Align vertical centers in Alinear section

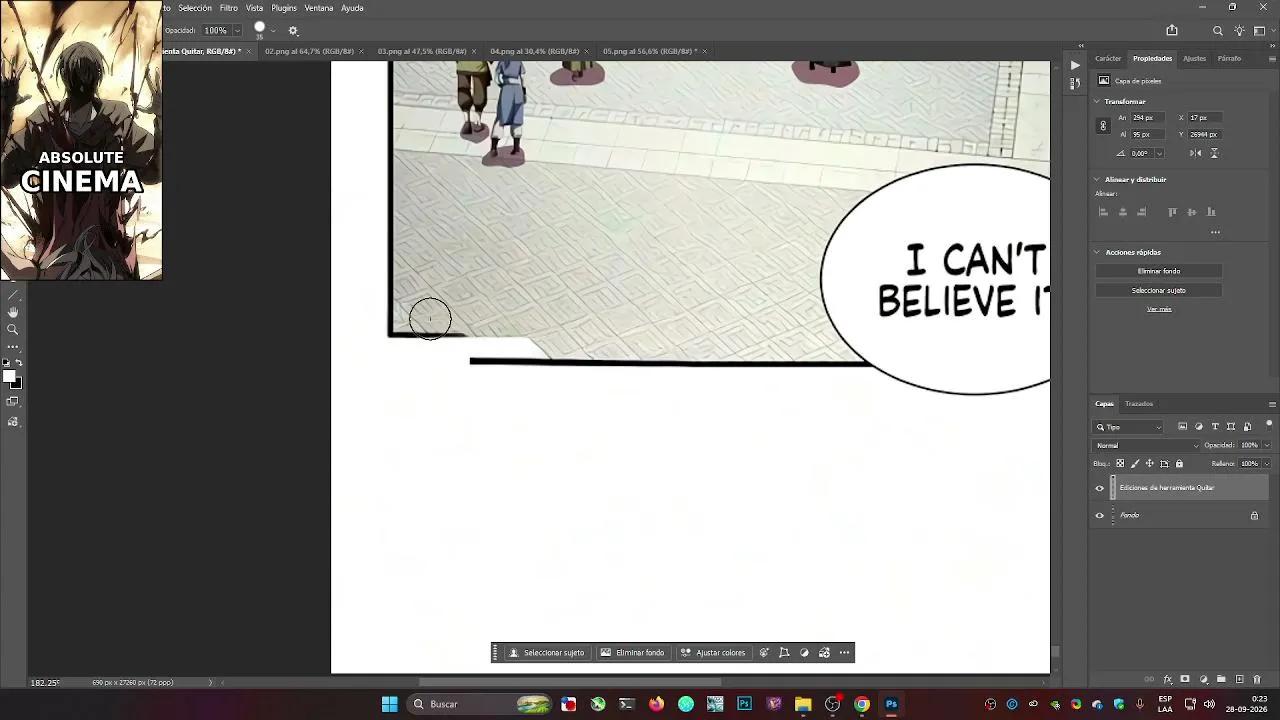1192,212
